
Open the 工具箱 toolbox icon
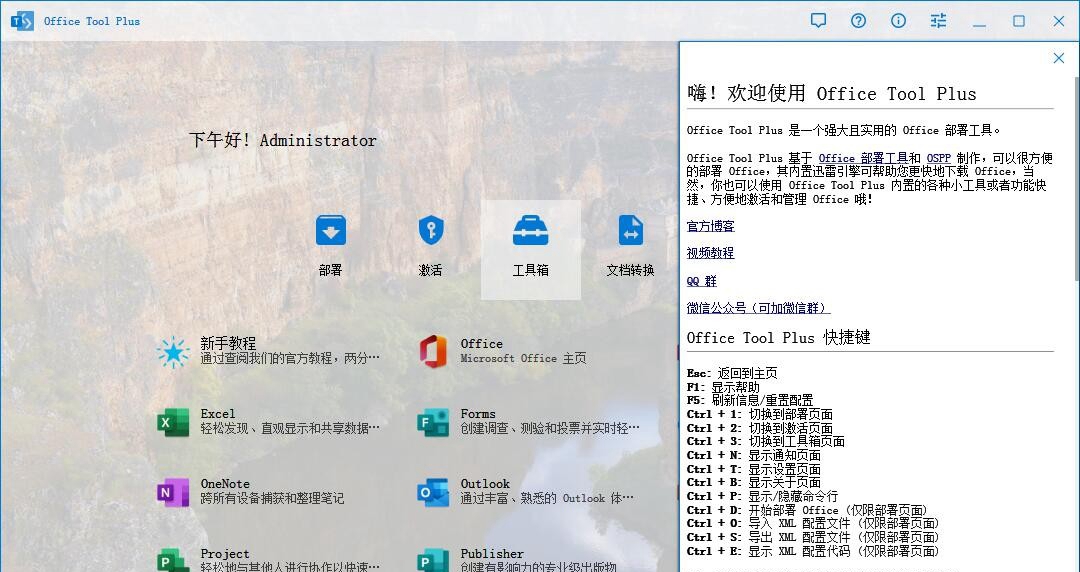tap(530, 230)
